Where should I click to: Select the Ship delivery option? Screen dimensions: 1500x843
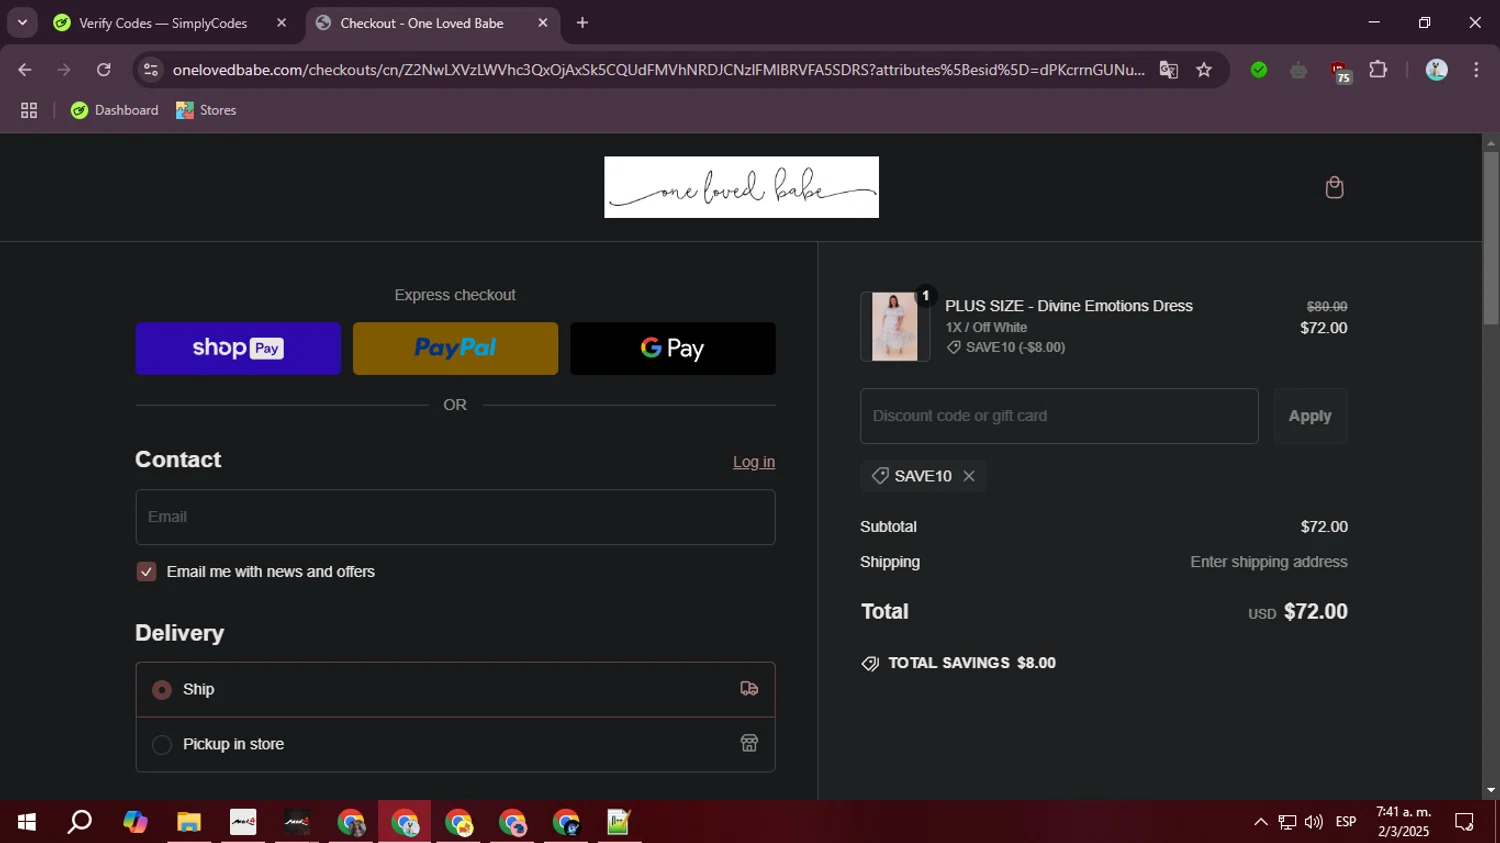(455, 690)
